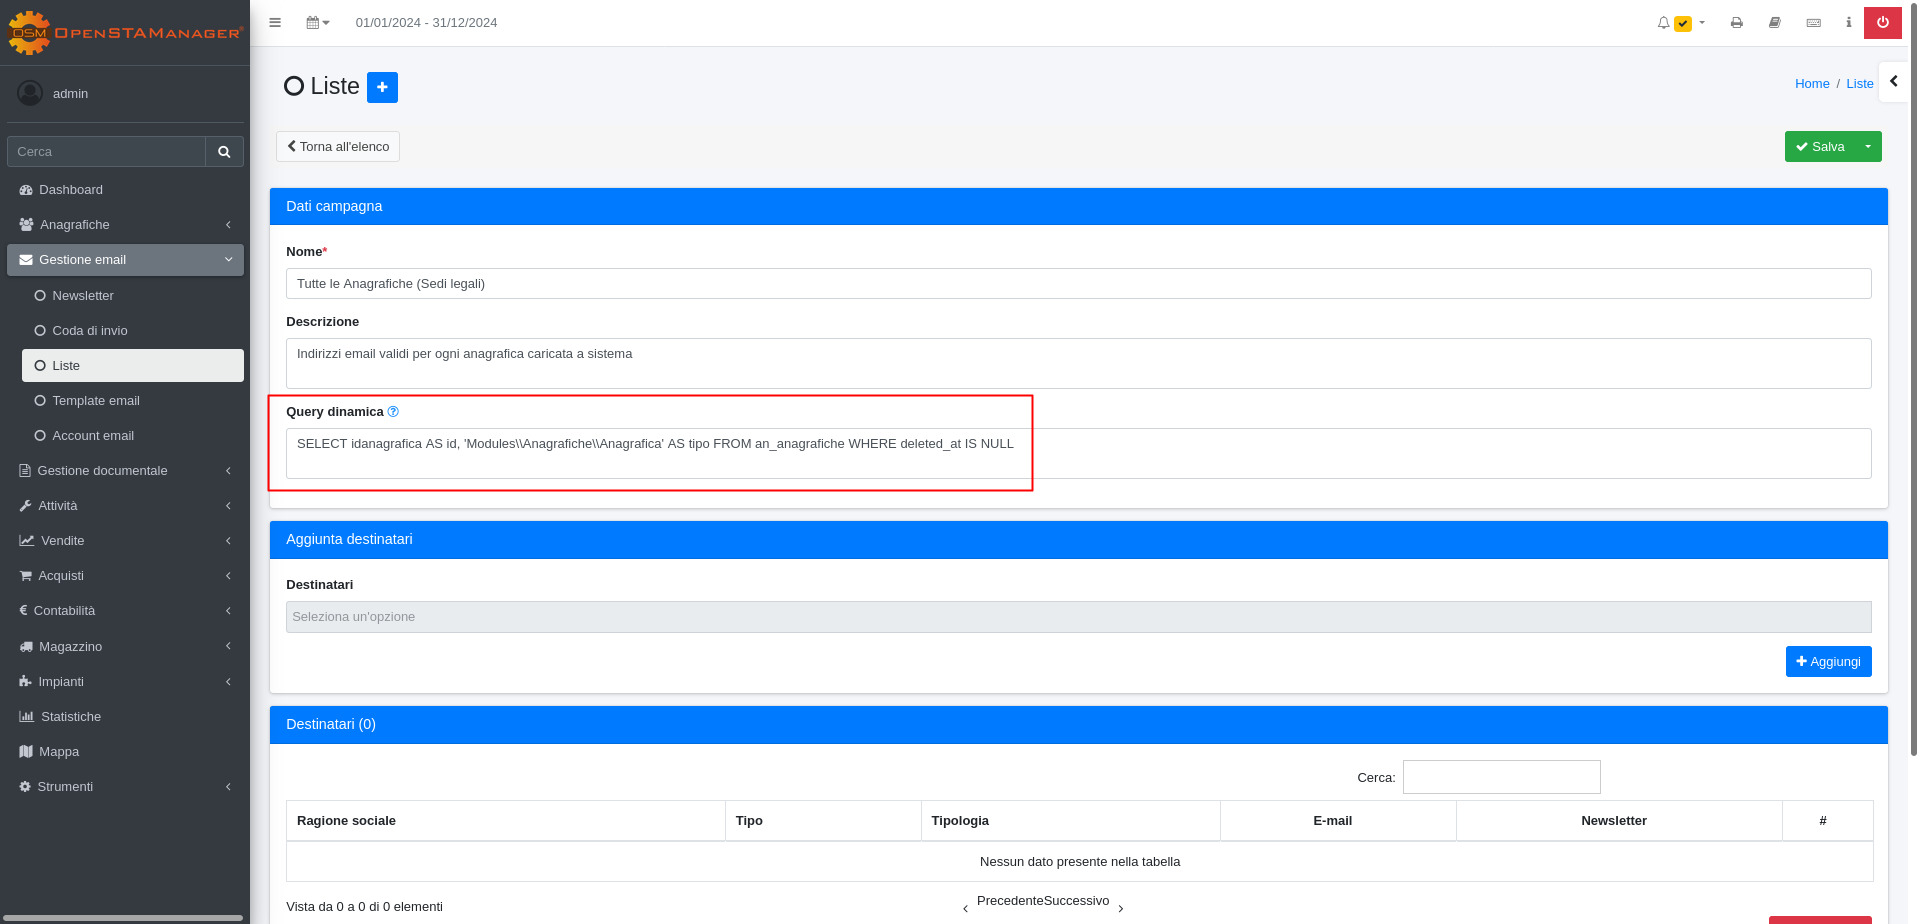
Task: Click the search magnifier button in sidebar
Action: pos(224,152)
